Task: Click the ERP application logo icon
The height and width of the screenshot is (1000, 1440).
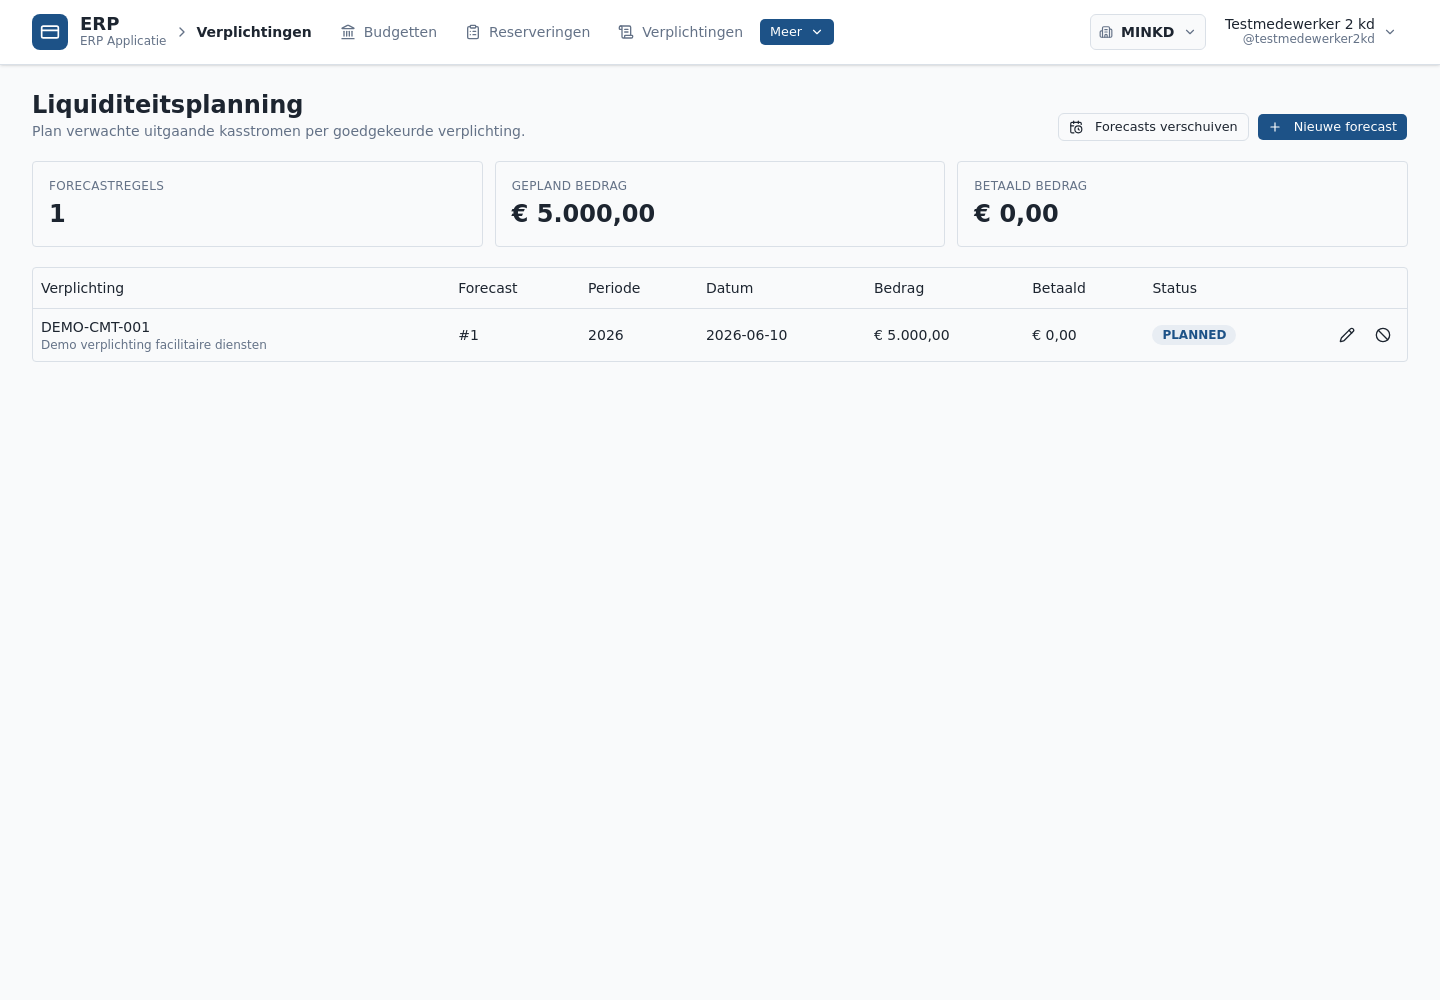Action: [x=50, y=32]
